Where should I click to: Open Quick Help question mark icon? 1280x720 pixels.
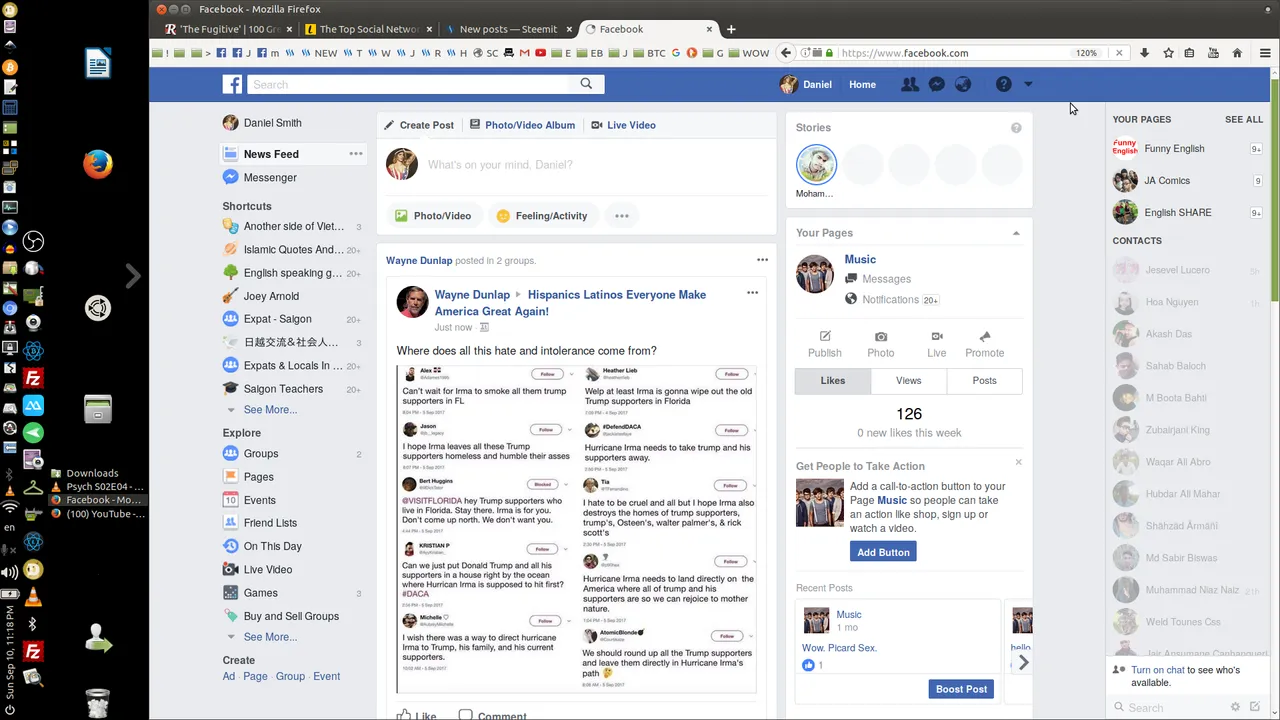coord(1004,85)
